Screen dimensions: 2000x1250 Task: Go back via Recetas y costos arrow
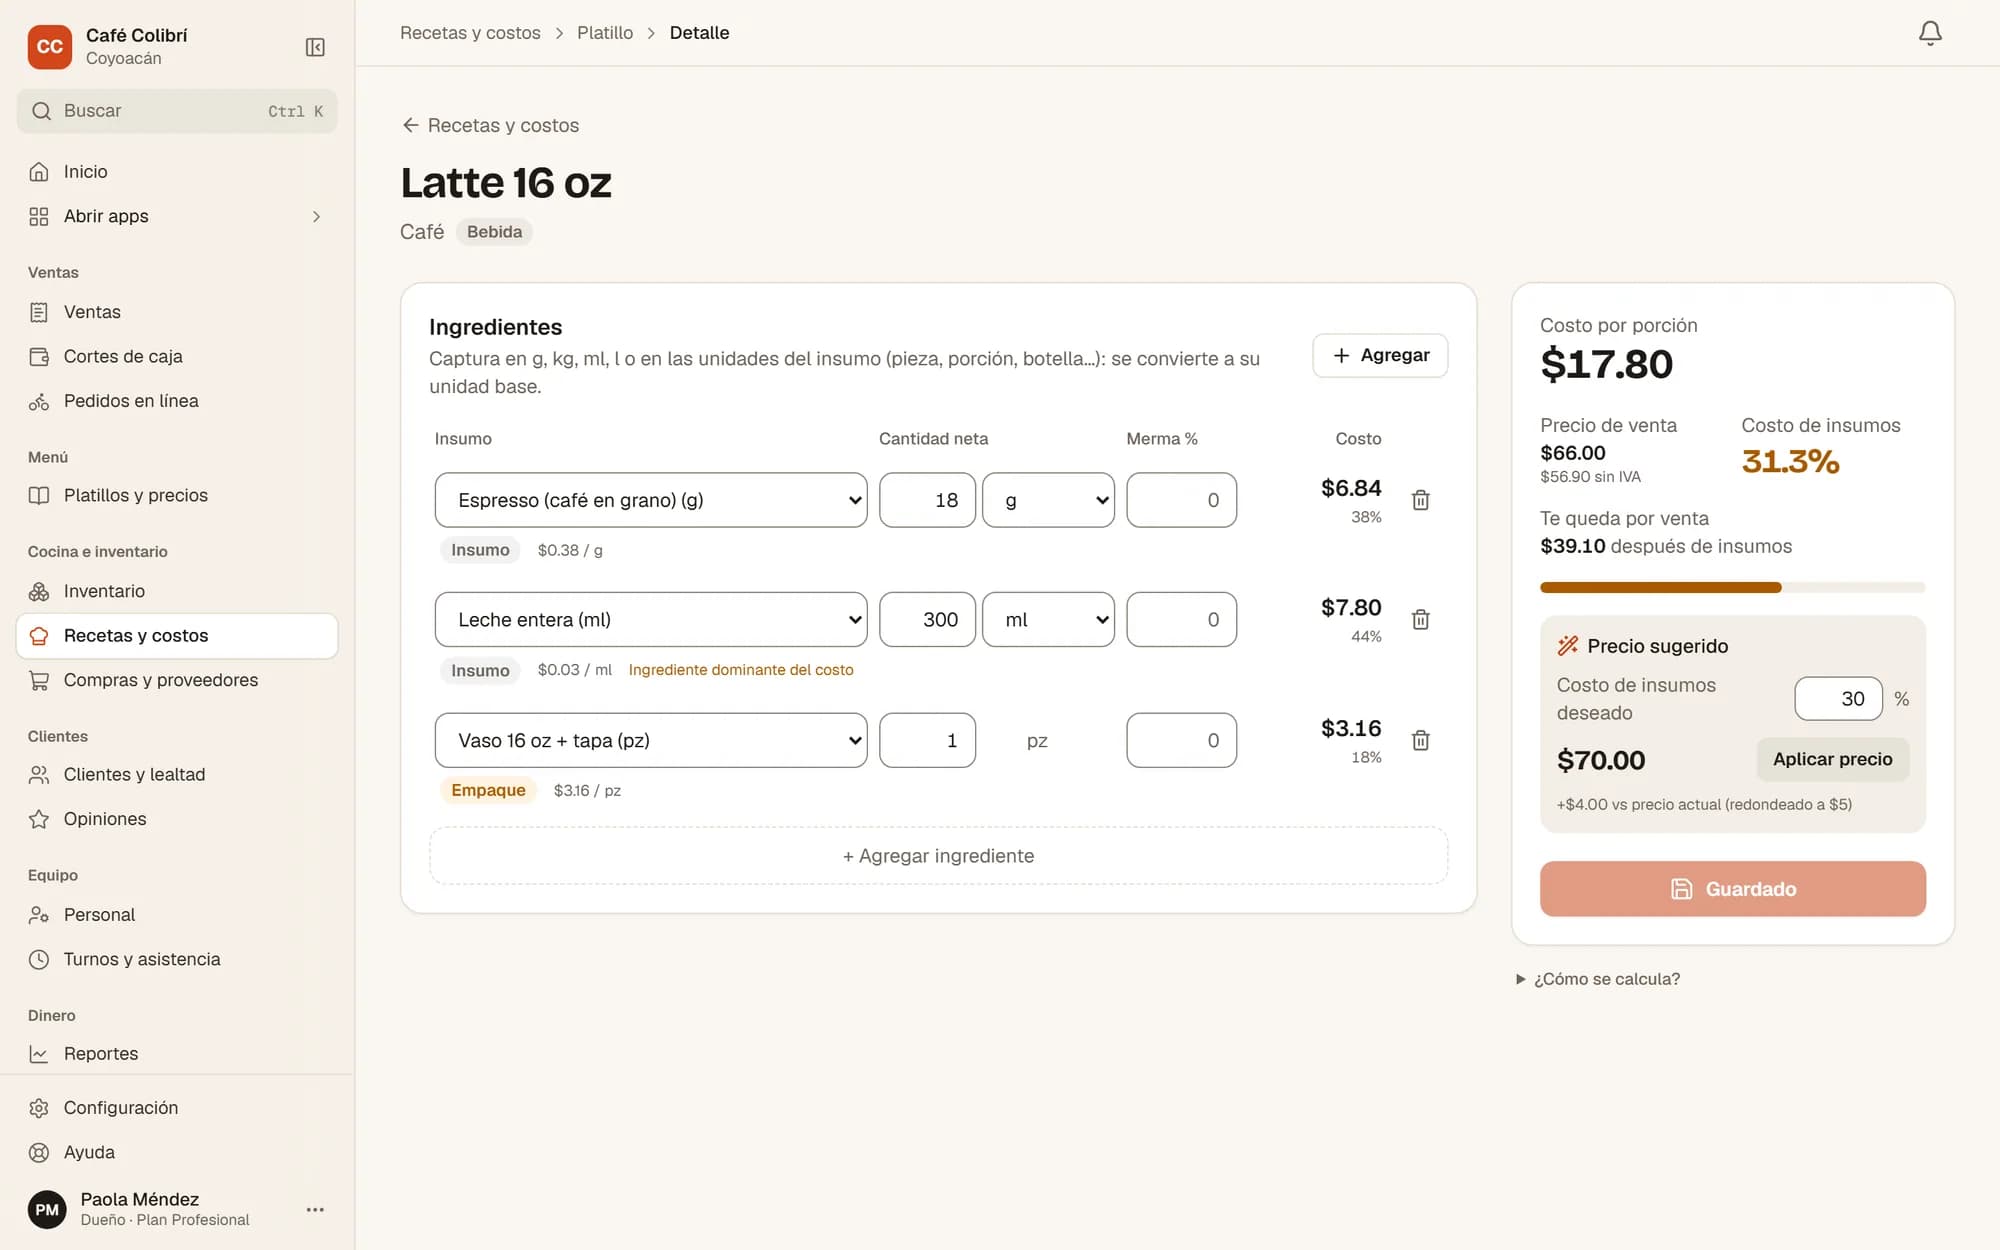tap(490, 125)
